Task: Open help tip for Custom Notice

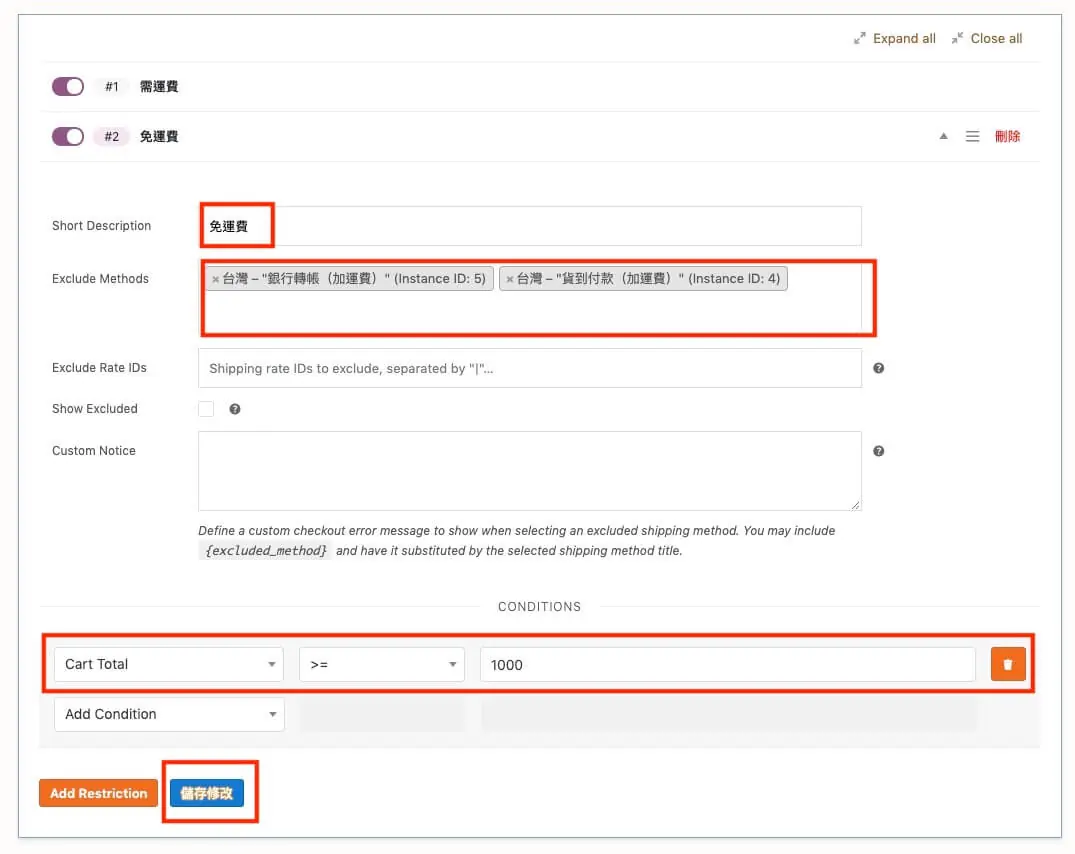Action: tap(878, 451)
